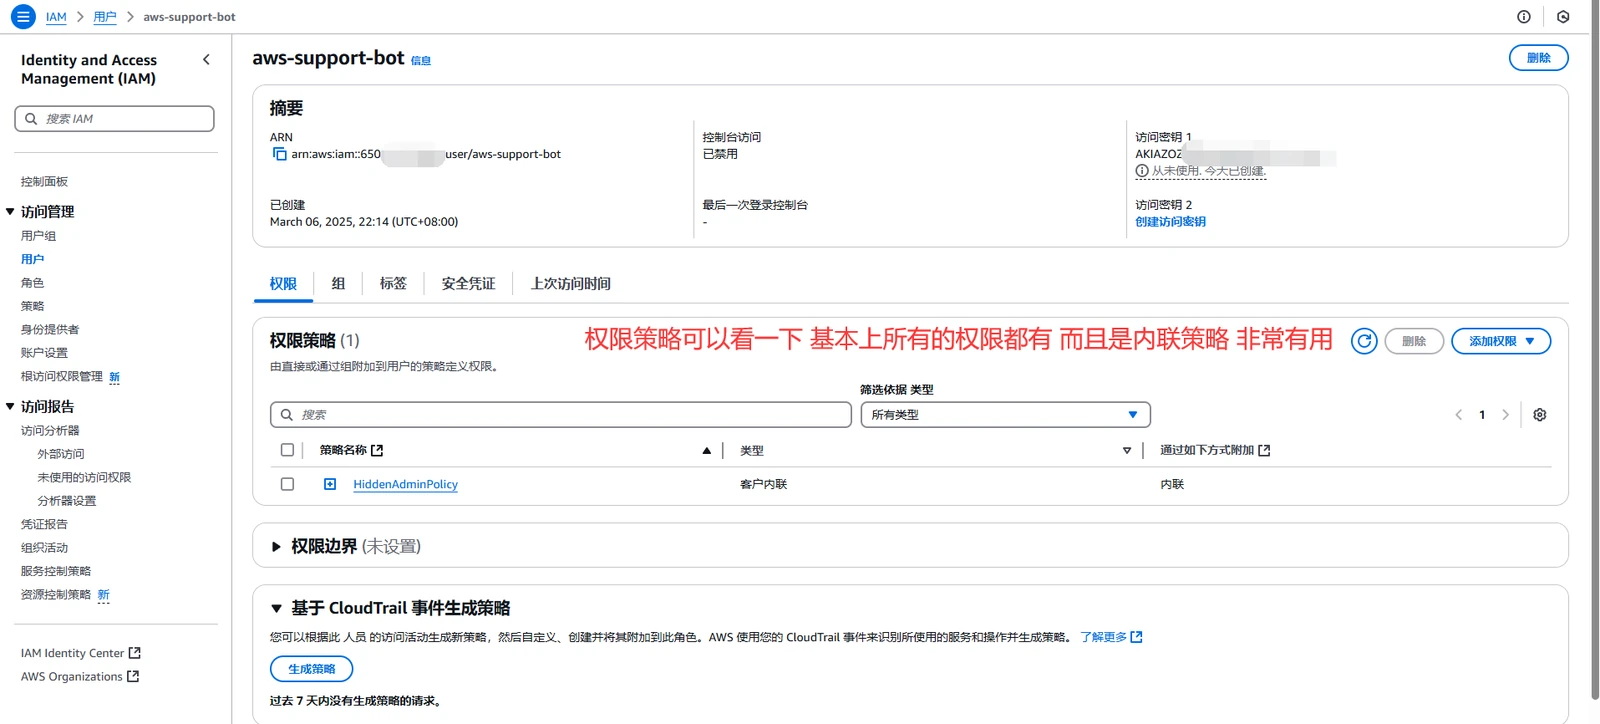The height and width of the screenshot is (724, 1600).
Task: Switch to the 权限 tab
Action: [x=283, y=284]
